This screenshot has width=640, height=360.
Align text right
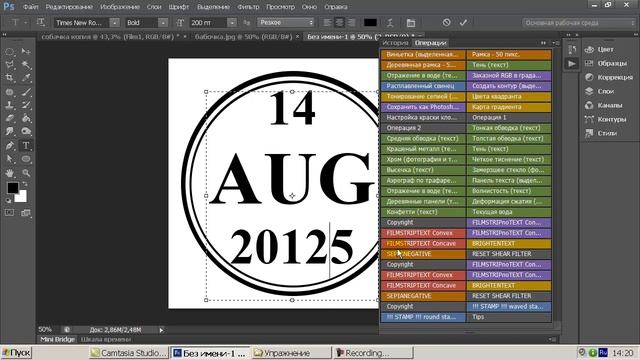click(351, 22)
